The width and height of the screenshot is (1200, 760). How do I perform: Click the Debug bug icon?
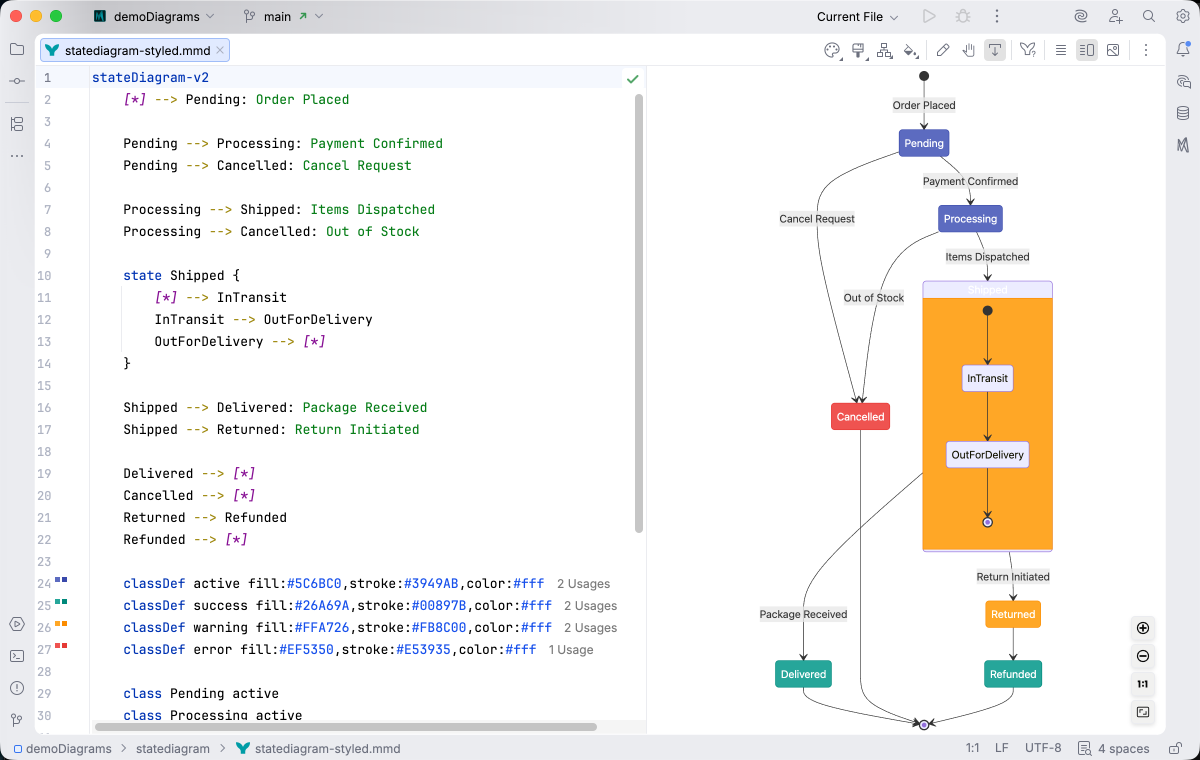pos(963,16)
